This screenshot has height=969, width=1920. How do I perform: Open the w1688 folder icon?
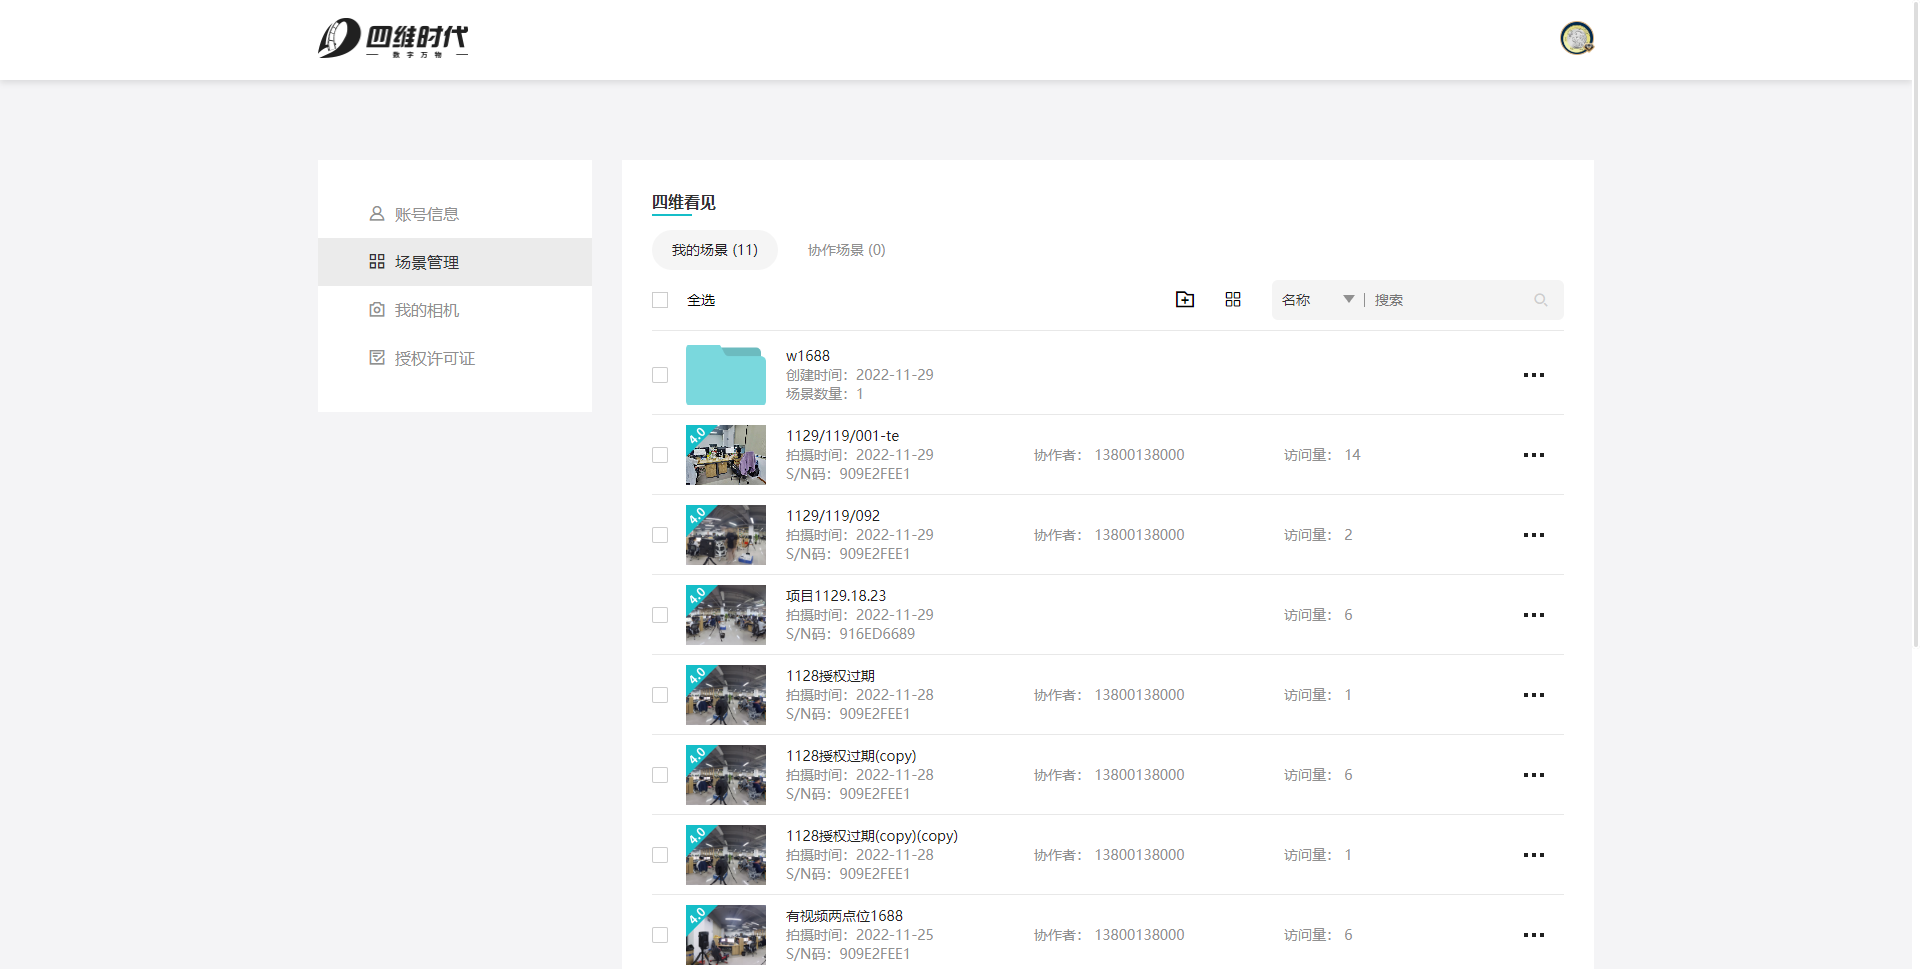point(725,375)
